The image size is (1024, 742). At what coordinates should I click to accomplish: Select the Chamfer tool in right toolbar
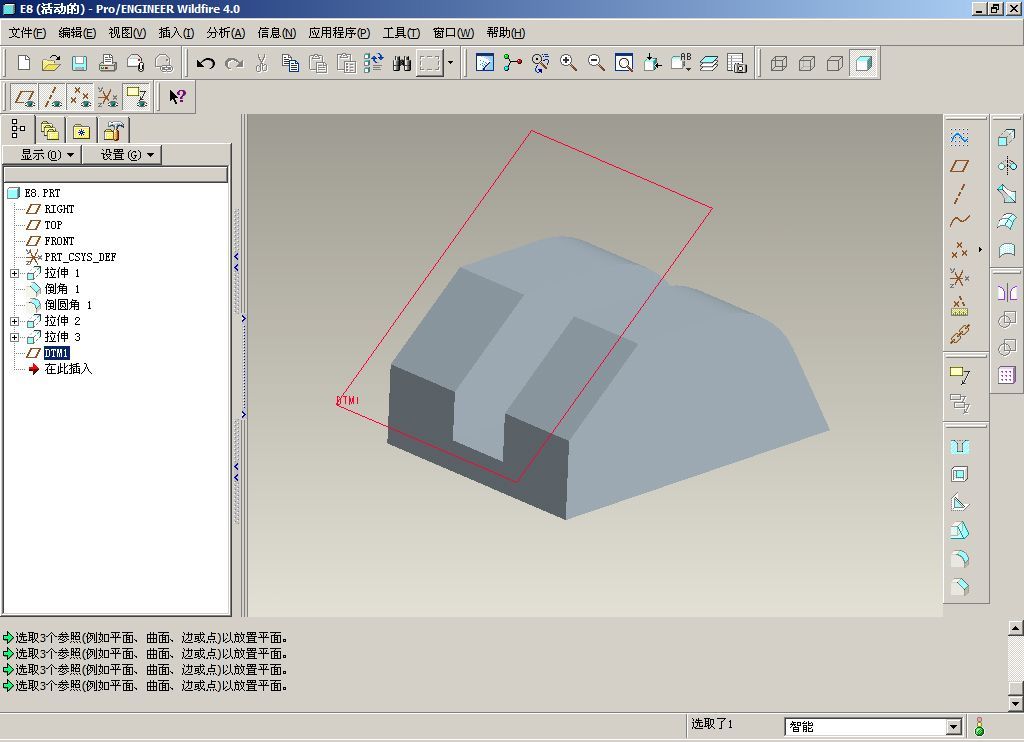[959, 587]
